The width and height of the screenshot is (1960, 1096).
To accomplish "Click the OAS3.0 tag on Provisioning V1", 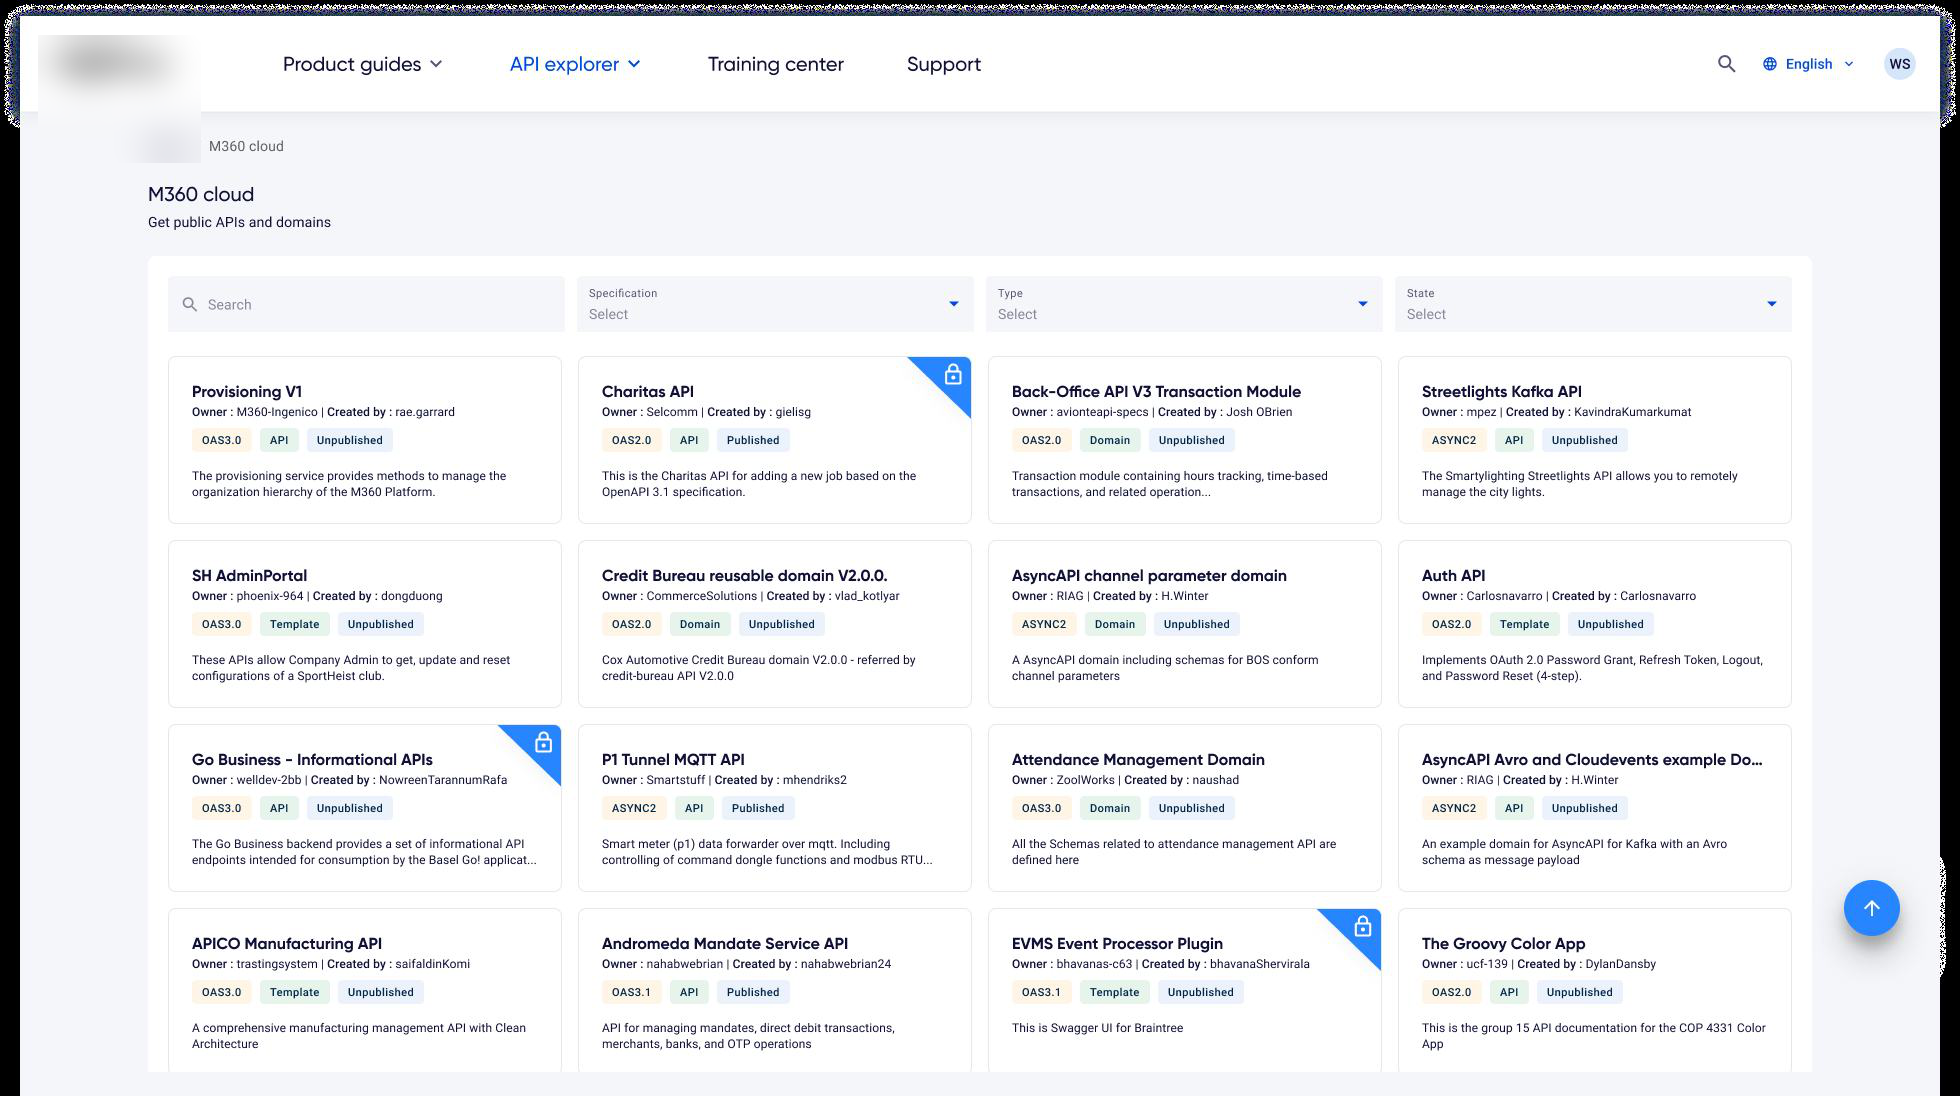I will pos(221,440).
